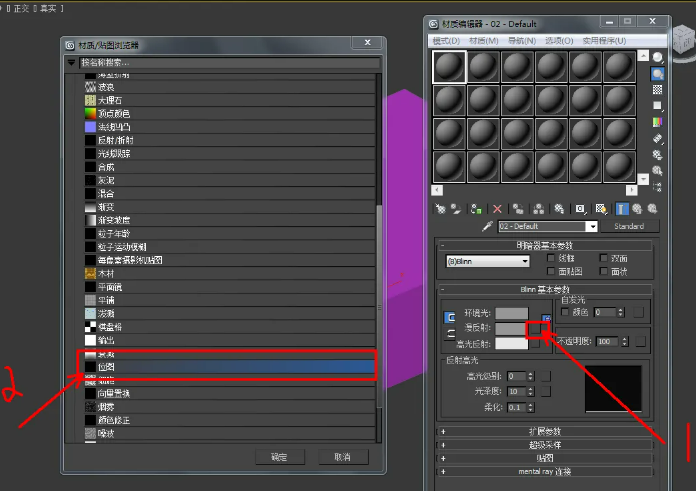Click the 取消 button in the browser
The width and height of the screenshot is (696, 491).
(x=343, y=457)
